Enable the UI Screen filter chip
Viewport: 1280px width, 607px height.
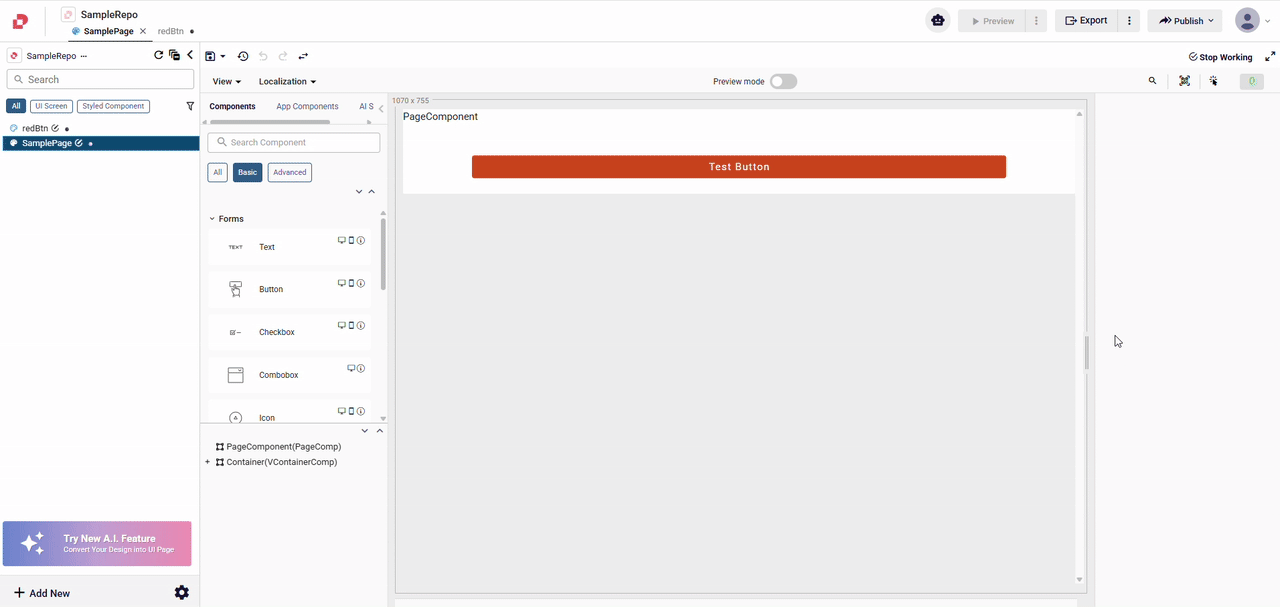tap(50, 106)
